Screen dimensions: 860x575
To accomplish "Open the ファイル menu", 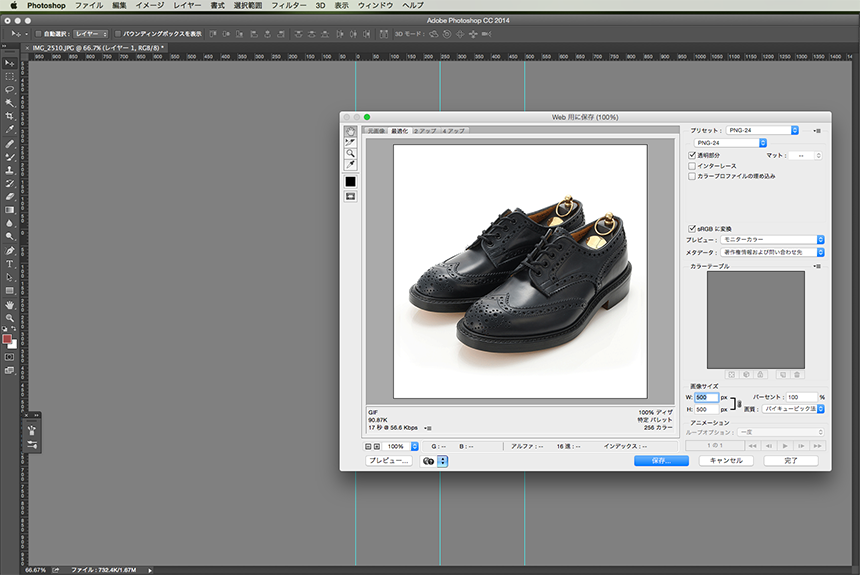I will point(89,5).
